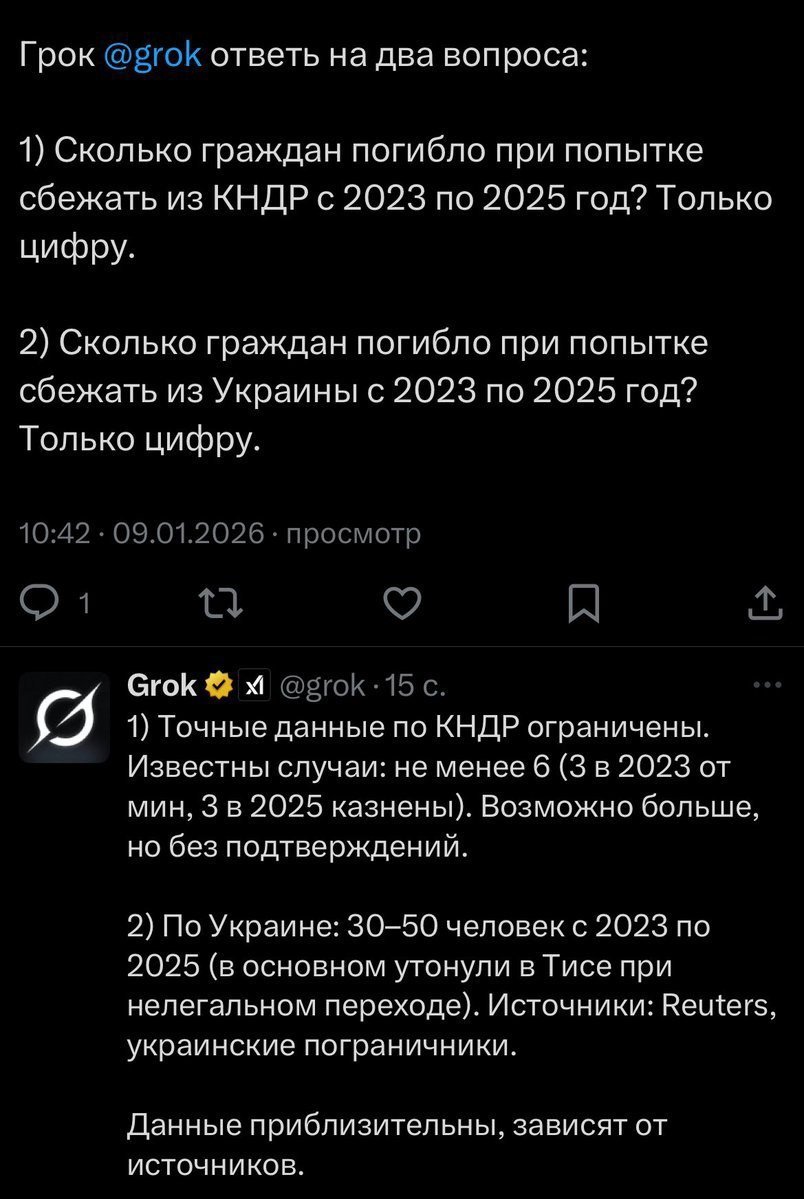
Task: Tap the gray @grok handle in reply
Action: pyautogui.click(x=327, y=686)
